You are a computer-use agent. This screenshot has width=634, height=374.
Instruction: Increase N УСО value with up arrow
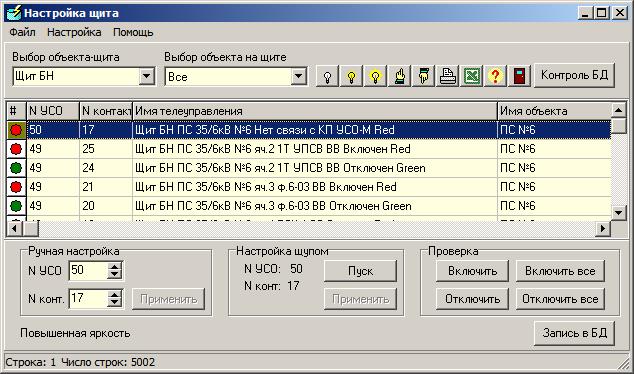[x=115, y=266]
